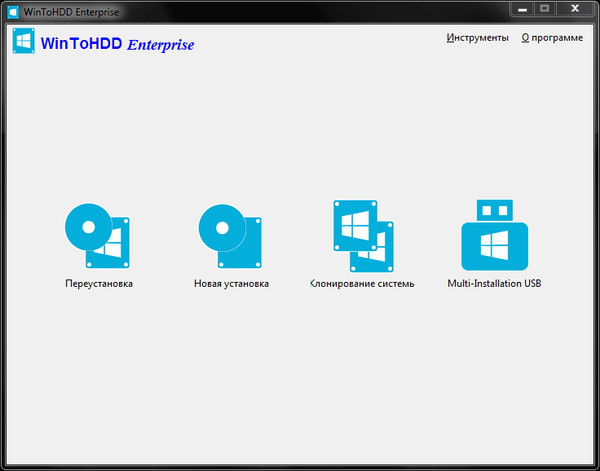Open the Инструменты menu
This screenshot has height=471, width=600.
pos(477,38)
